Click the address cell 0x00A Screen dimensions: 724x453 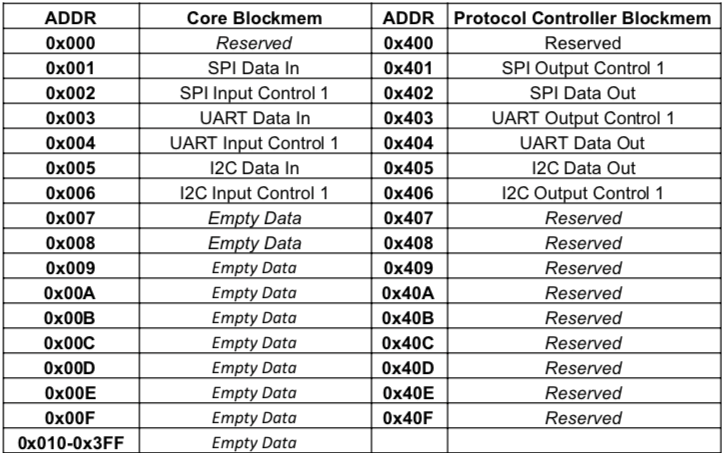point(70,292)
